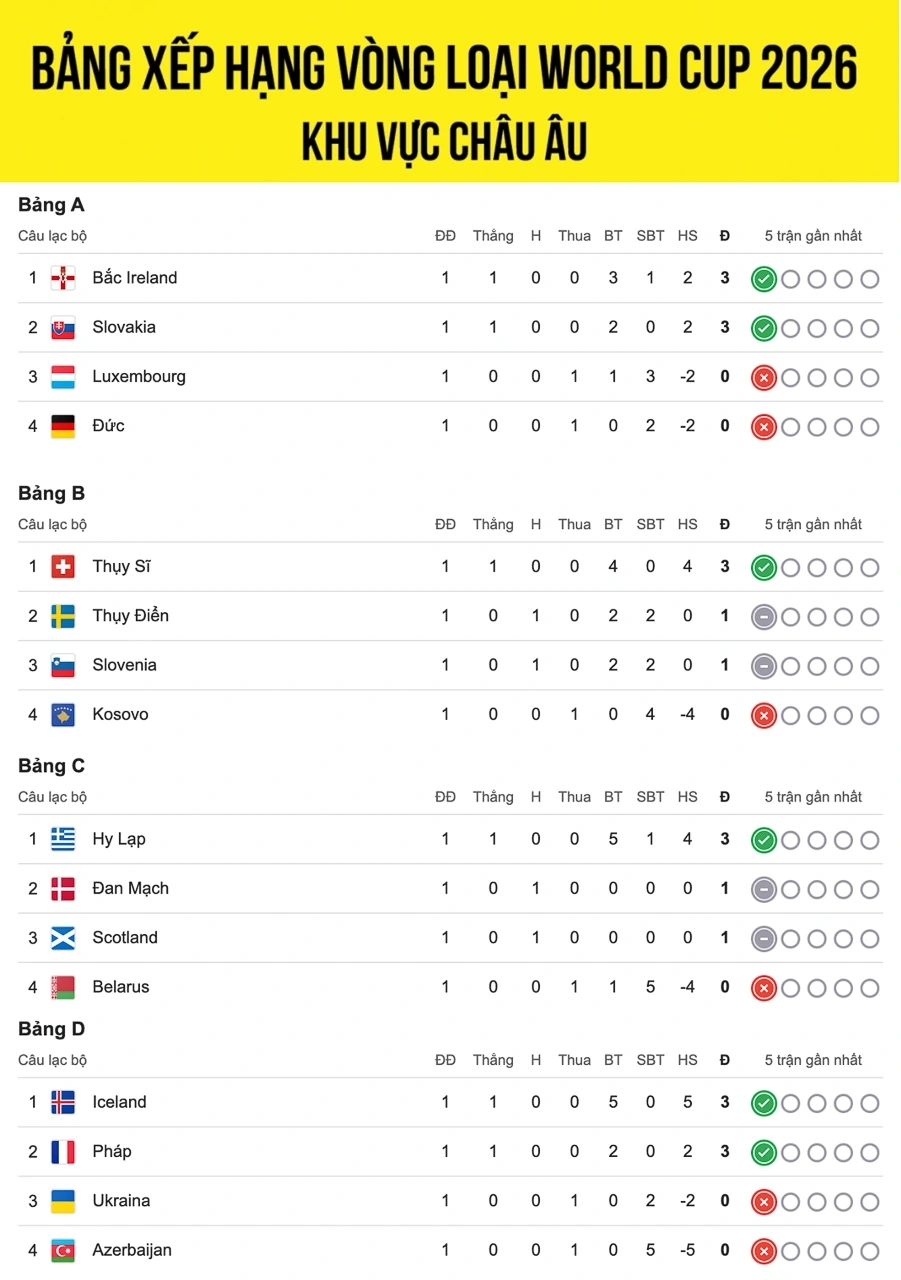The image size is (901, 1280).
Task: Select the Germany flag next to Đức
Action: click(x=63, y=426)
